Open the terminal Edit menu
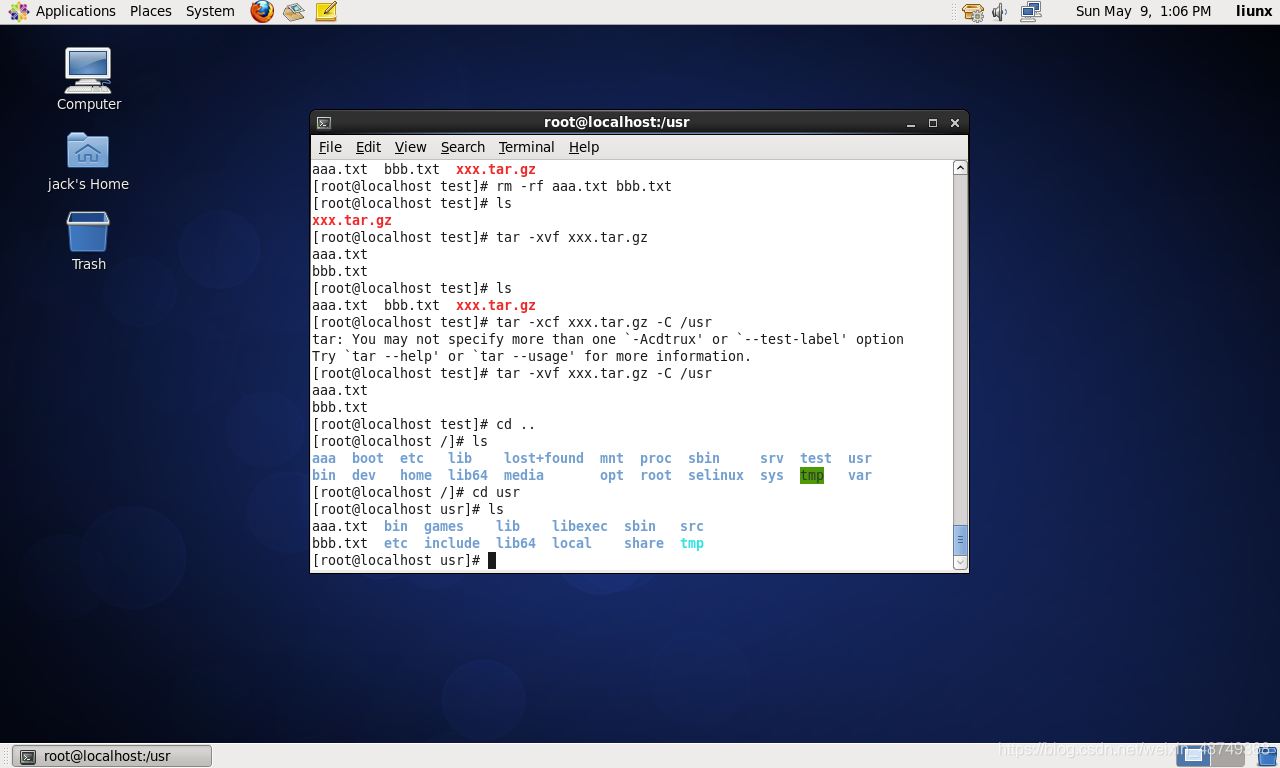The width and height of the screenshot is (1280, 768). 368,147
